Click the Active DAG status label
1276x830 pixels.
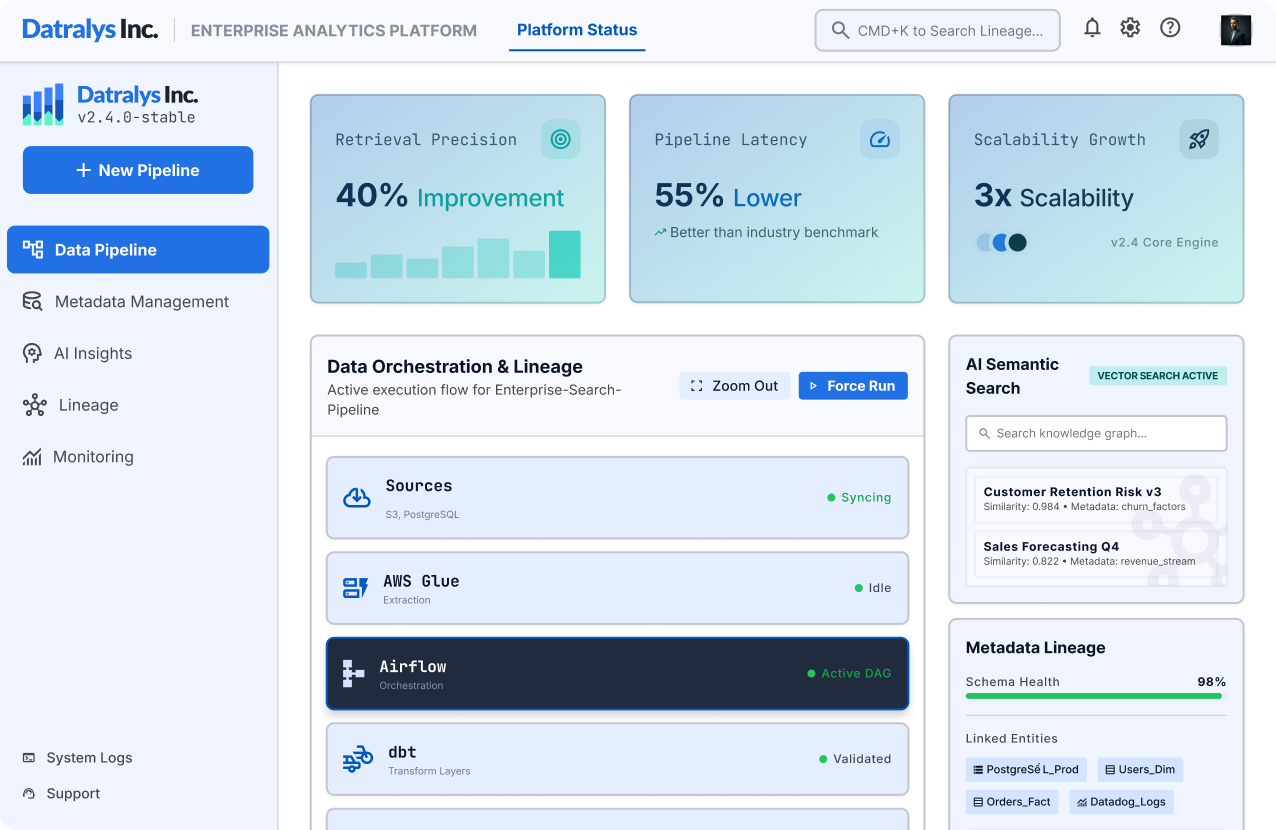(849, 673)
